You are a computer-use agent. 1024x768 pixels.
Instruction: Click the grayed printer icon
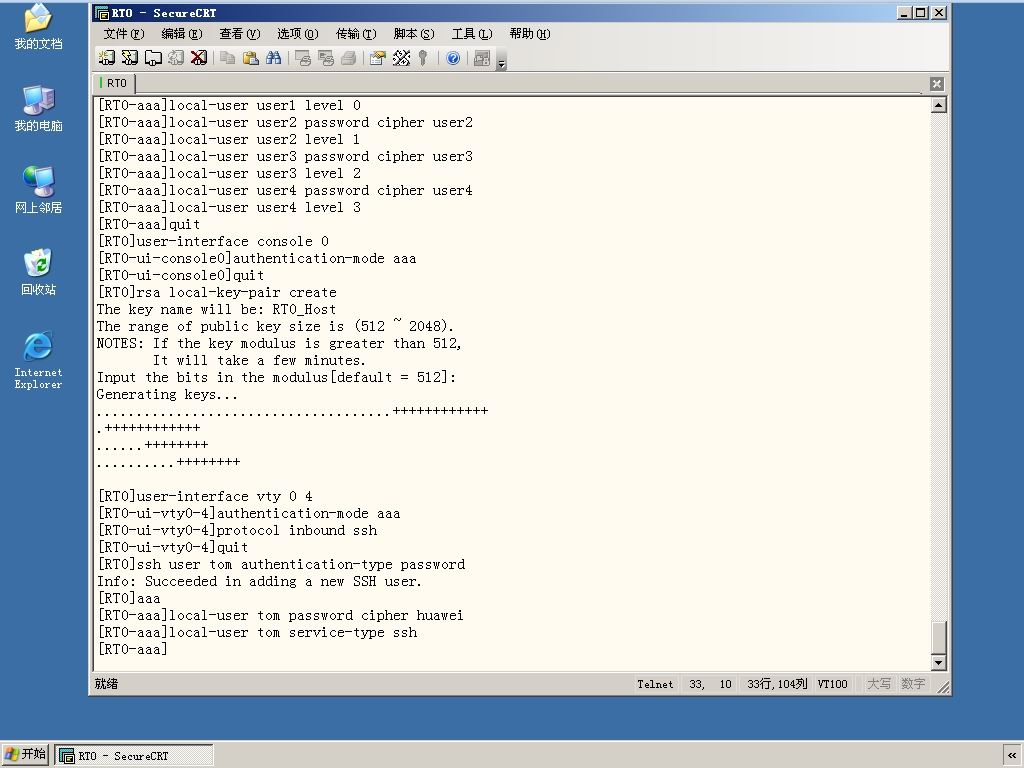tap(349, 58)
